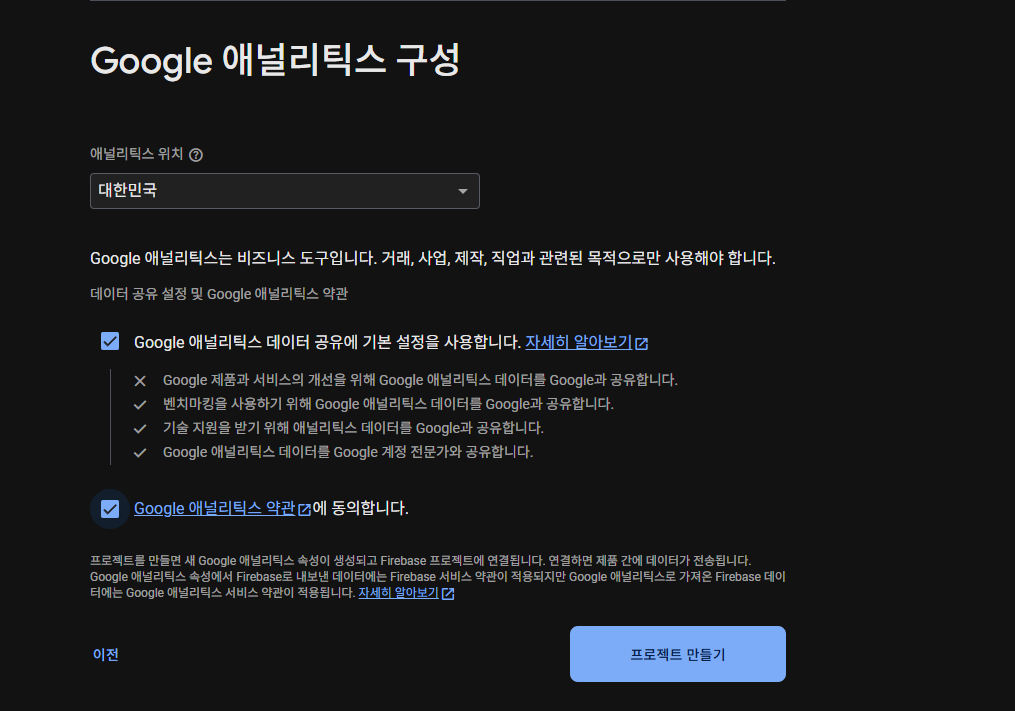Open the help icon next to 애널리틱스 위치
Image resolution: width=1015 pixels, height=711 pixels.
(x=195, y=155)
